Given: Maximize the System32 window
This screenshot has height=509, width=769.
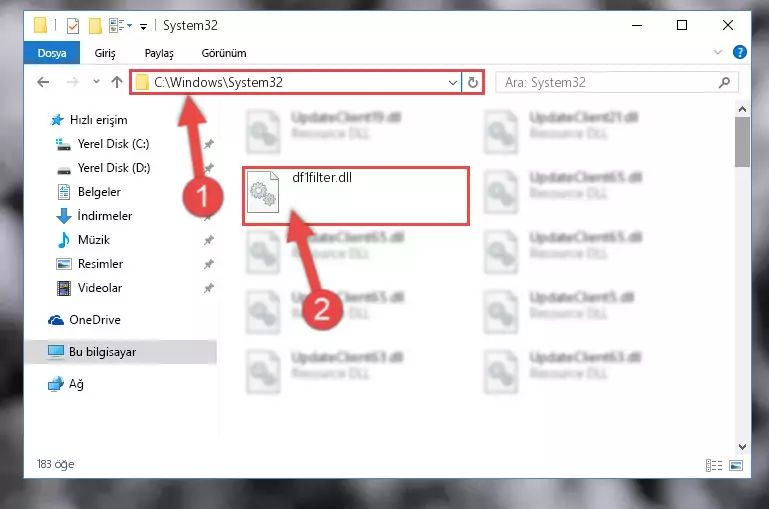Looking at the screenshot, I should tap(682, 25).
